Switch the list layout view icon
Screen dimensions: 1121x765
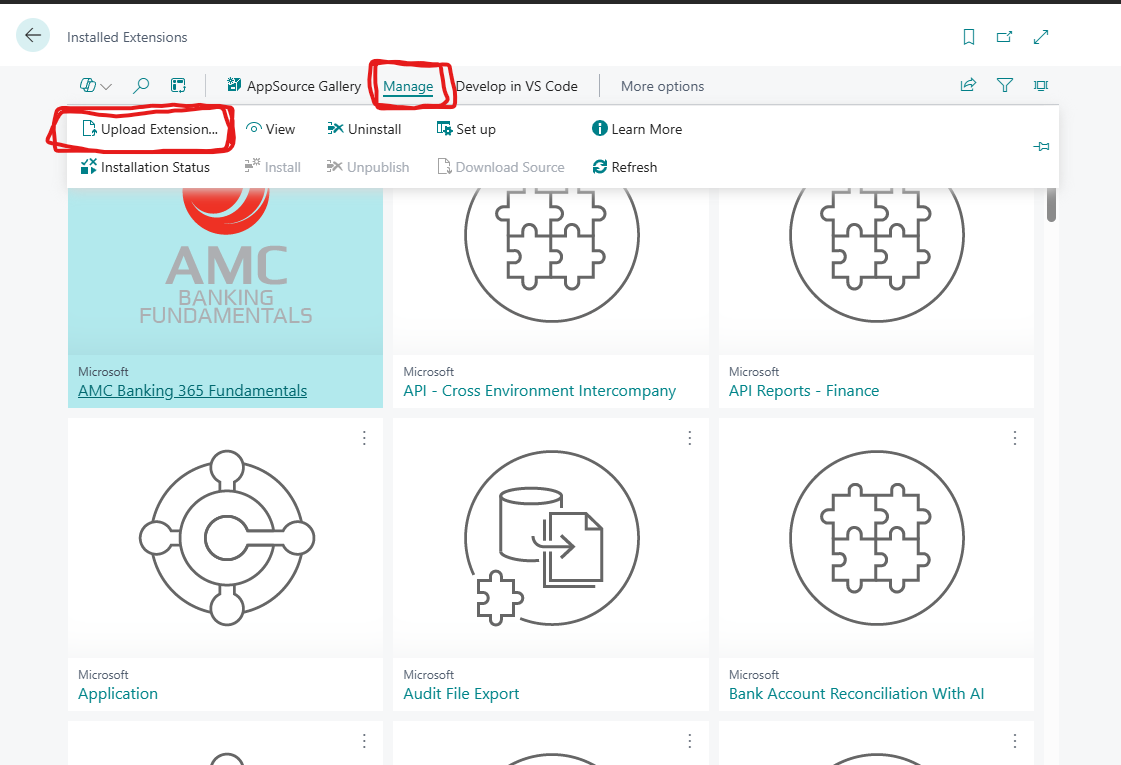click(x=178, y=86)
